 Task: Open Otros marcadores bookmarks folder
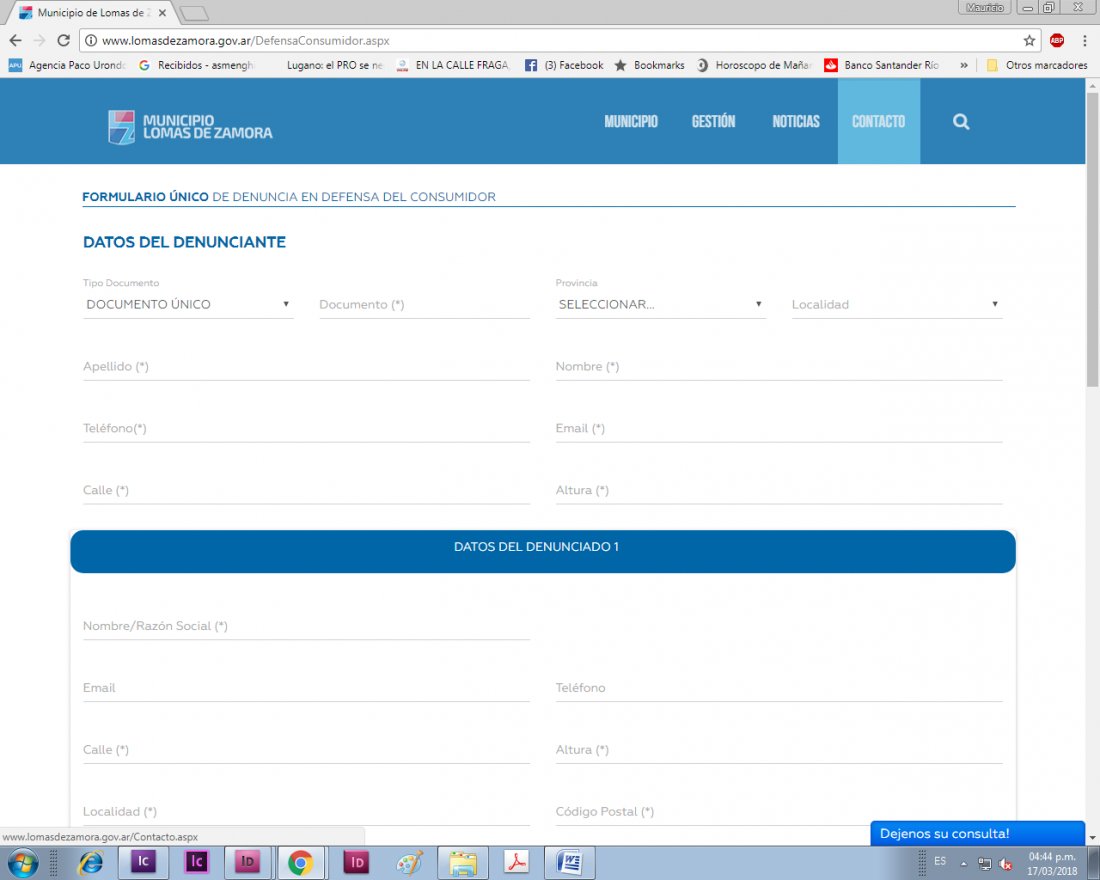pyautogui.click(x=1037, y=65)
